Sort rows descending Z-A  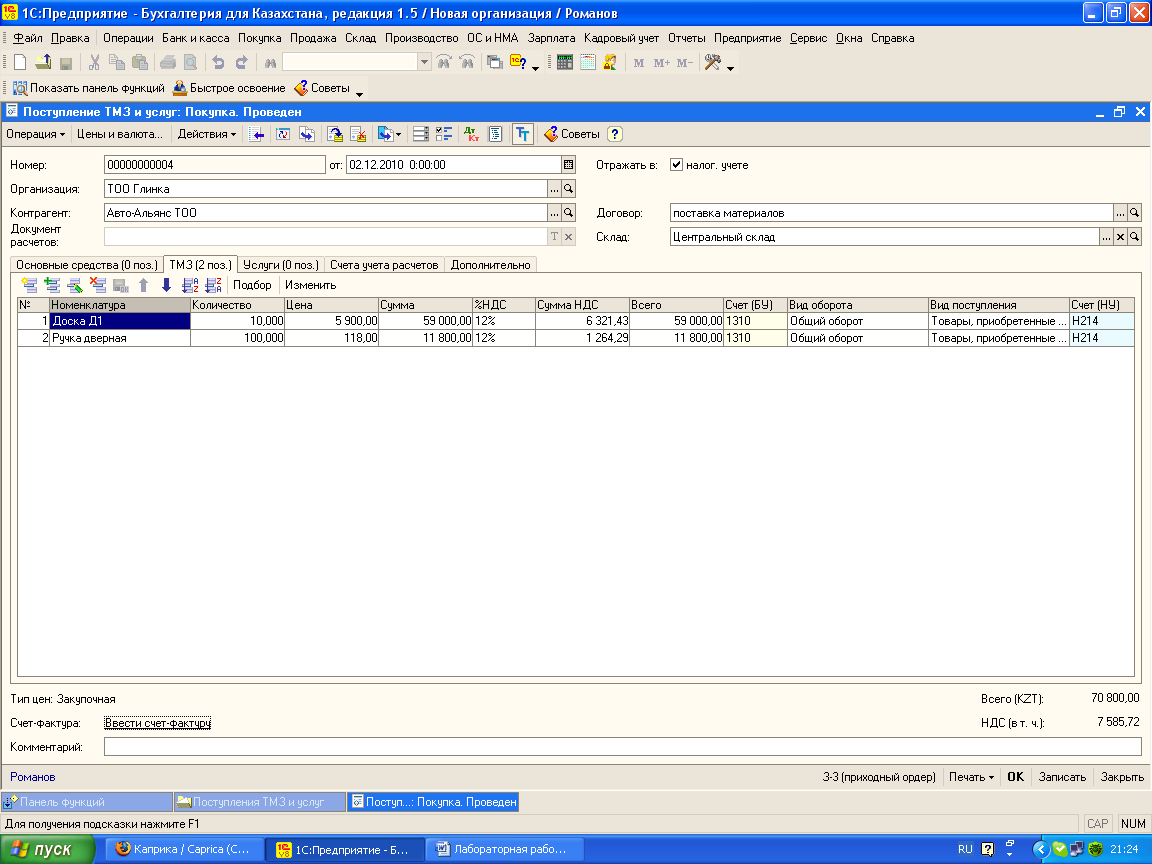(x=213, y=285)
